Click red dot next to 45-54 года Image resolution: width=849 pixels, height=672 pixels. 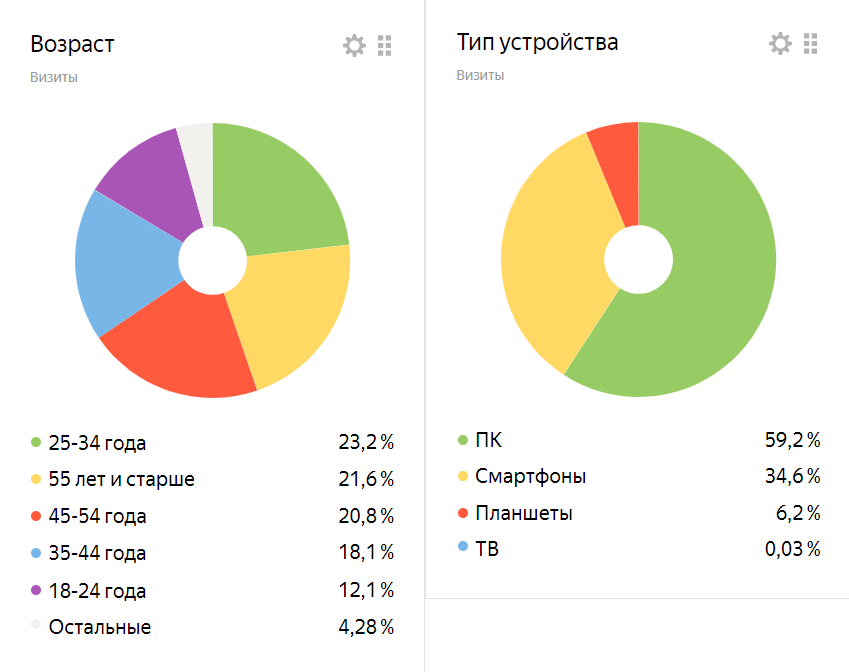37,516
